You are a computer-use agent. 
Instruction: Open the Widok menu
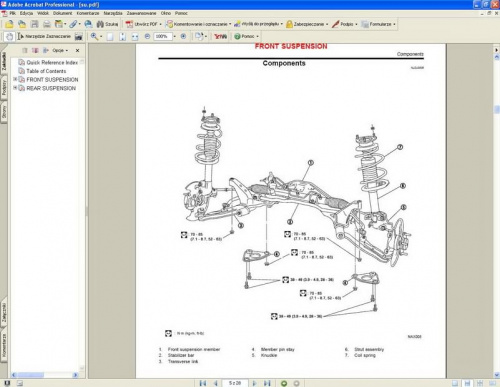(43, 13)
